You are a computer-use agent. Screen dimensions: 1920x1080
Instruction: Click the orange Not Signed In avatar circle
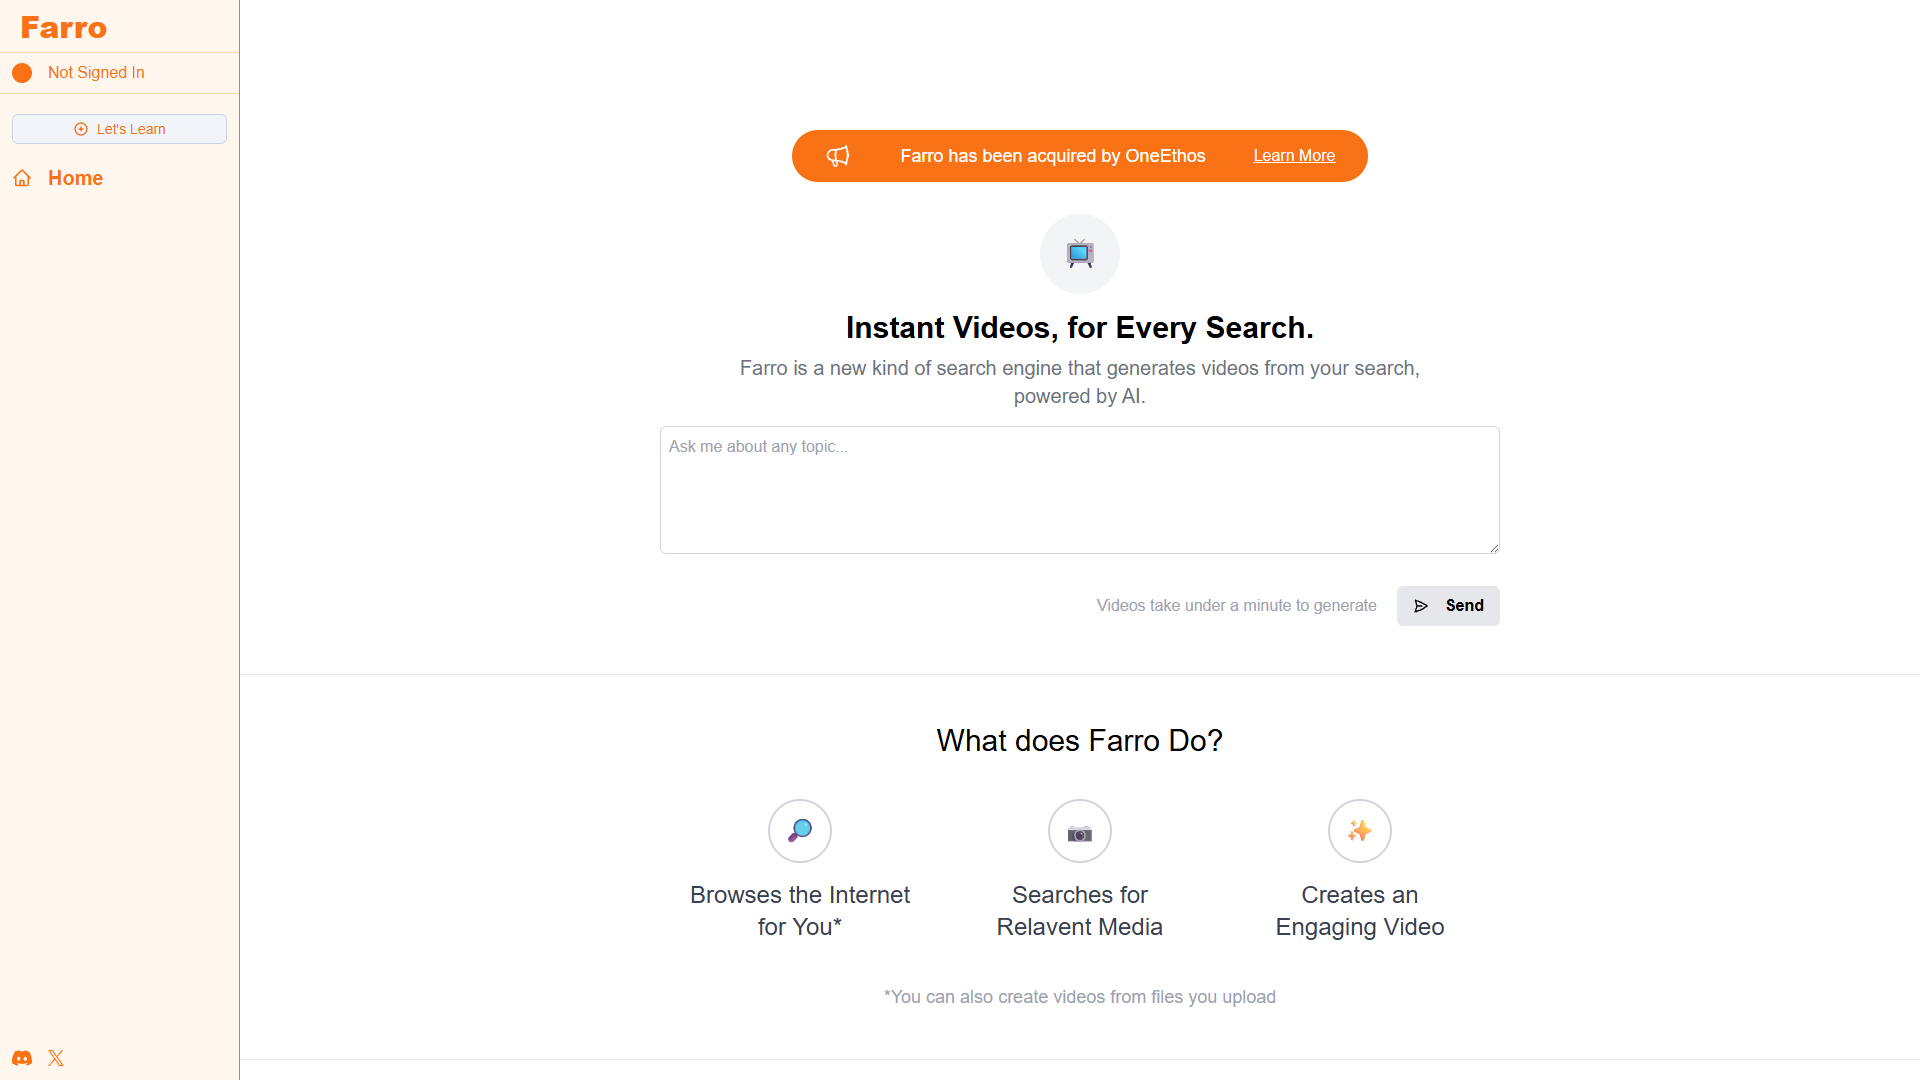(22, 73)
